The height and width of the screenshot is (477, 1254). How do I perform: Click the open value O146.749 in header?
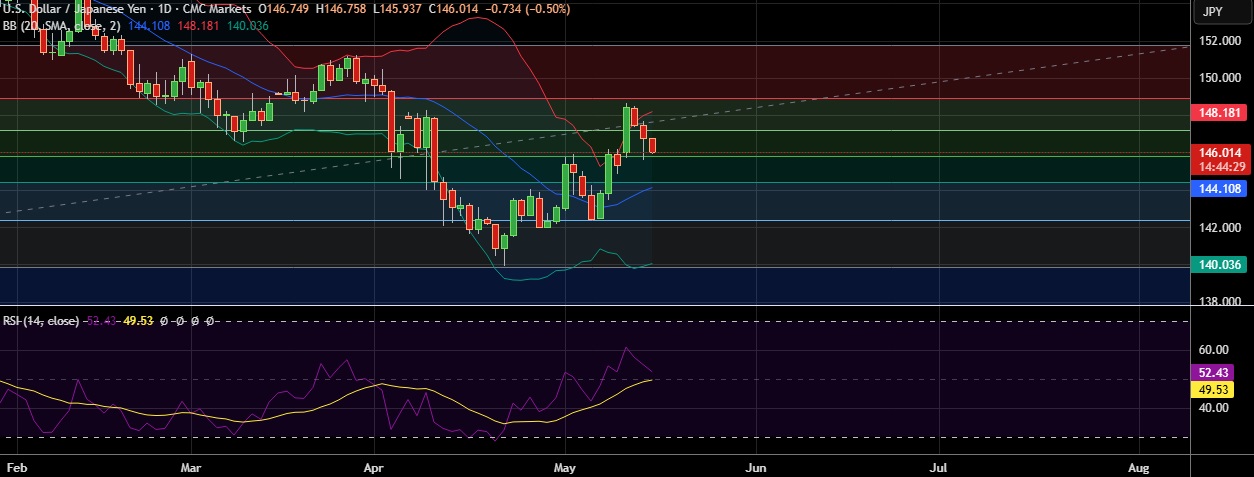[x=285, y=7]
